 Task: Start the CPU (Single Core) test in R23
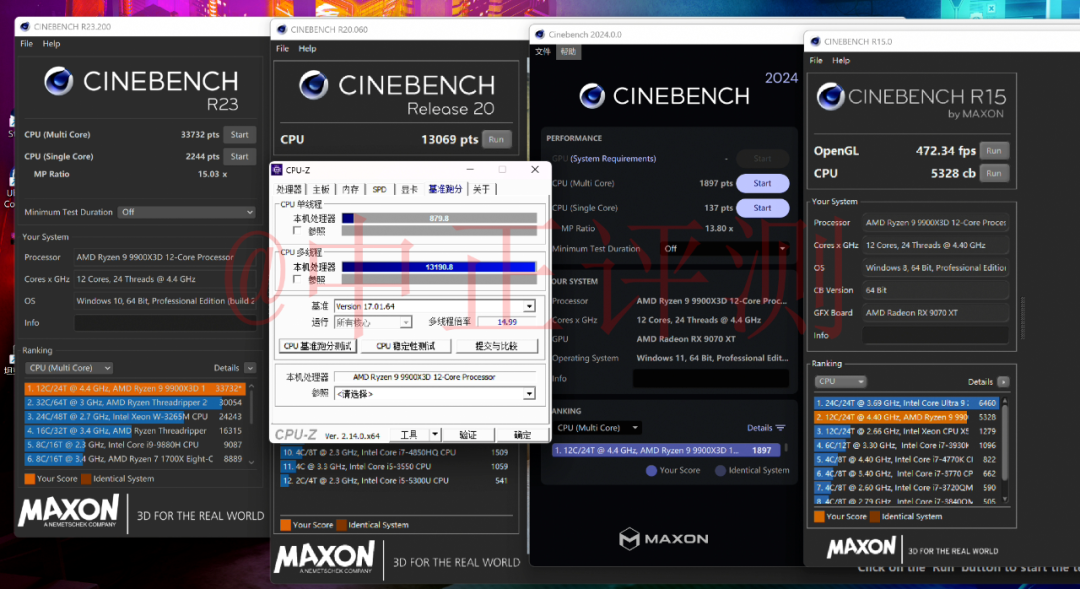(x=240, y=156)
